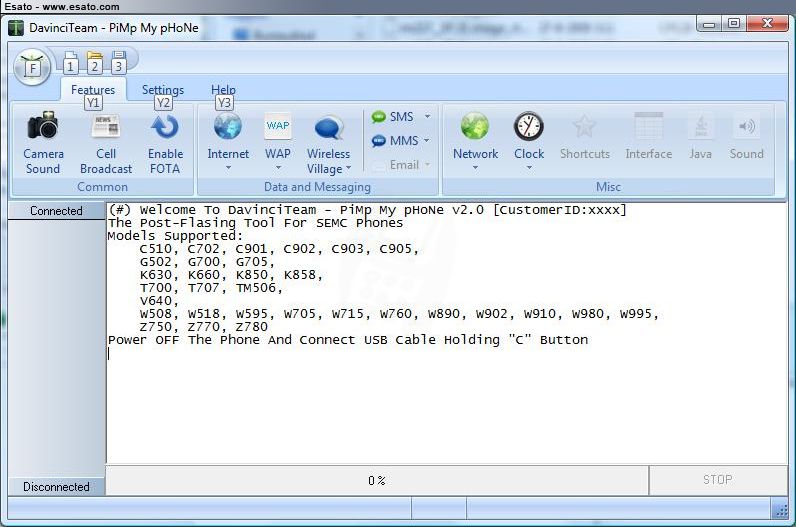The height and width of the screenshot is (527, 796).
Task: Expand the WAP dropdown arrow
Action: [x=278, y=168]
